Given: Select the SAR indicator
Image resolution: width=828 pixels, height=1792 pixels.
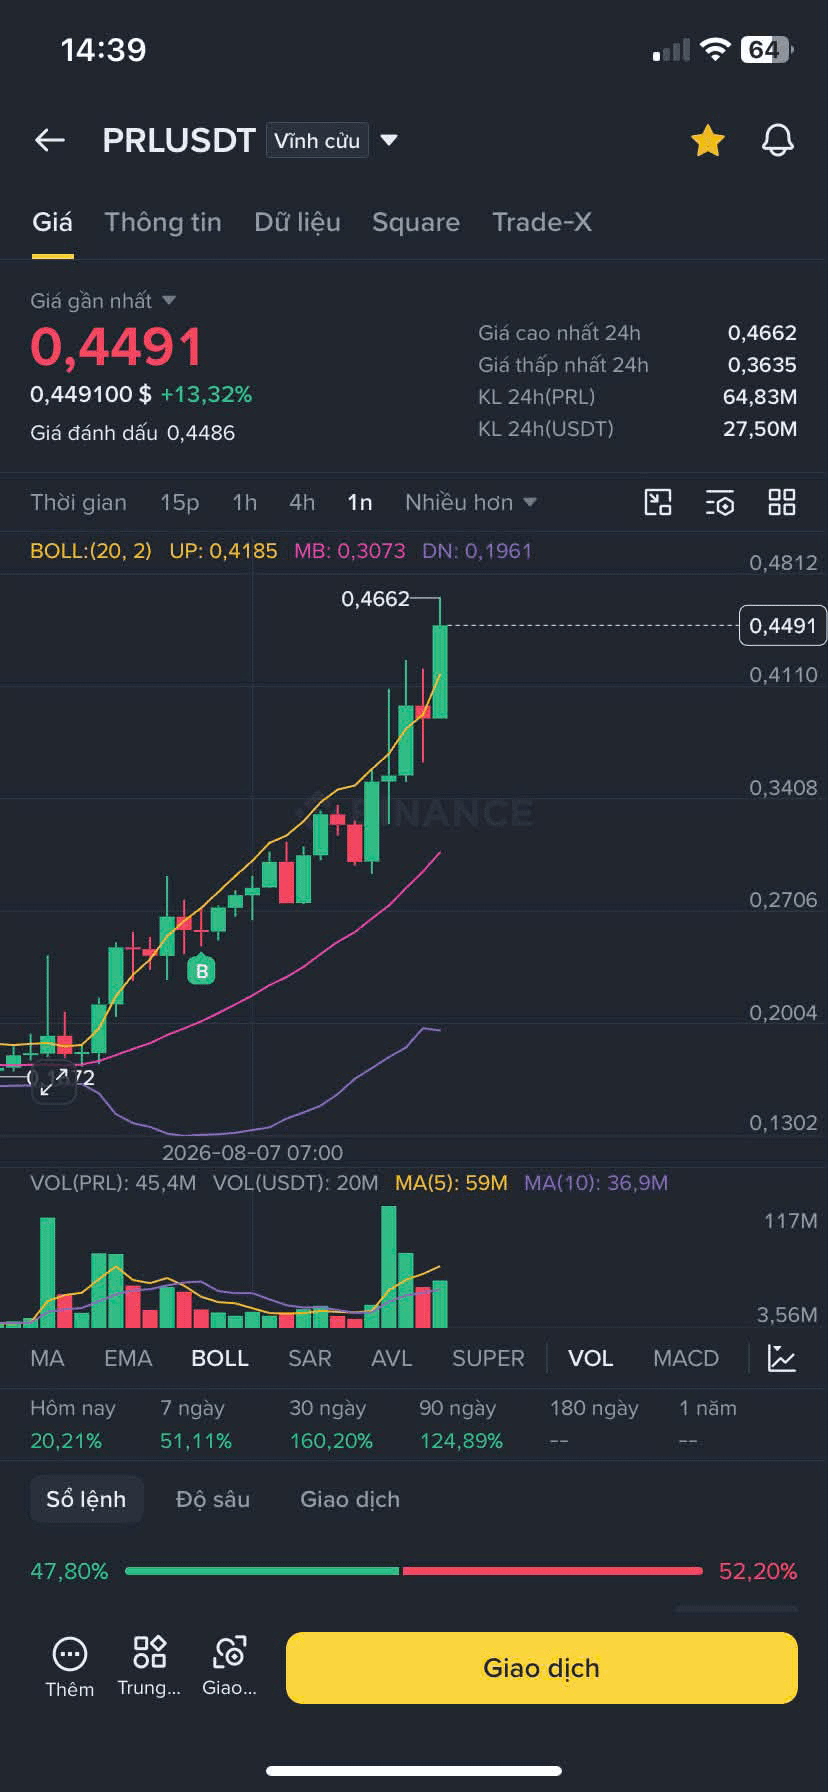Looking at the screenshot, I should 310,1358.
